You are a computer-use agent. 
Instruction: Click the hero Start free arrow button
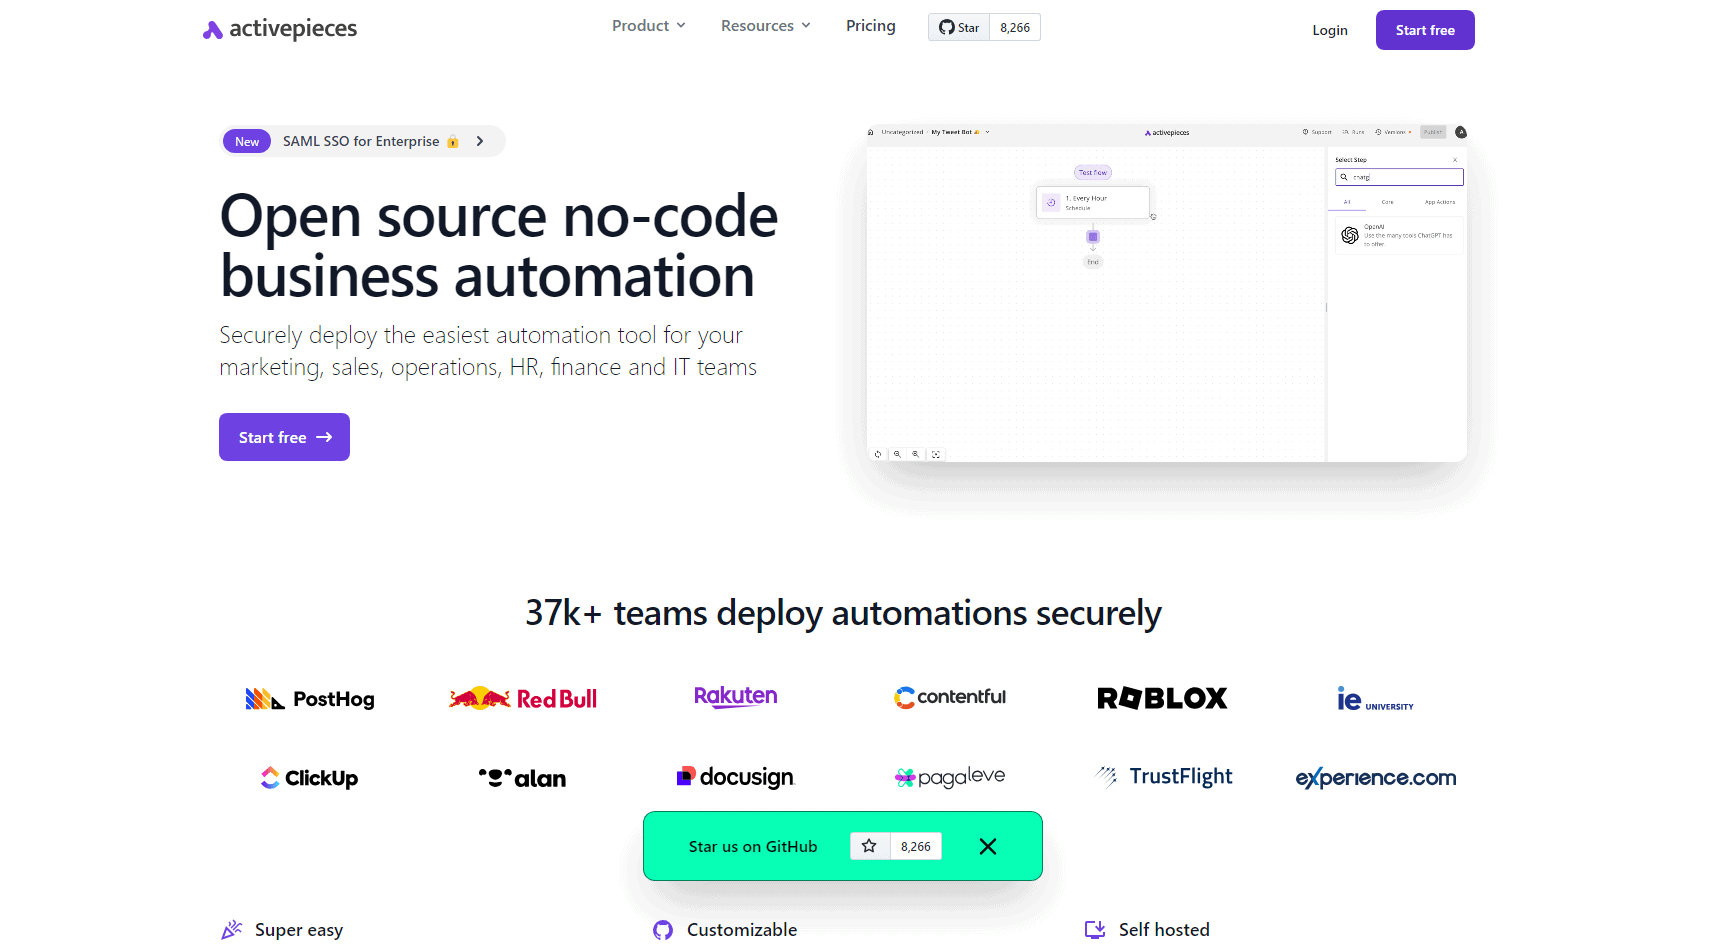pos(284,437)
